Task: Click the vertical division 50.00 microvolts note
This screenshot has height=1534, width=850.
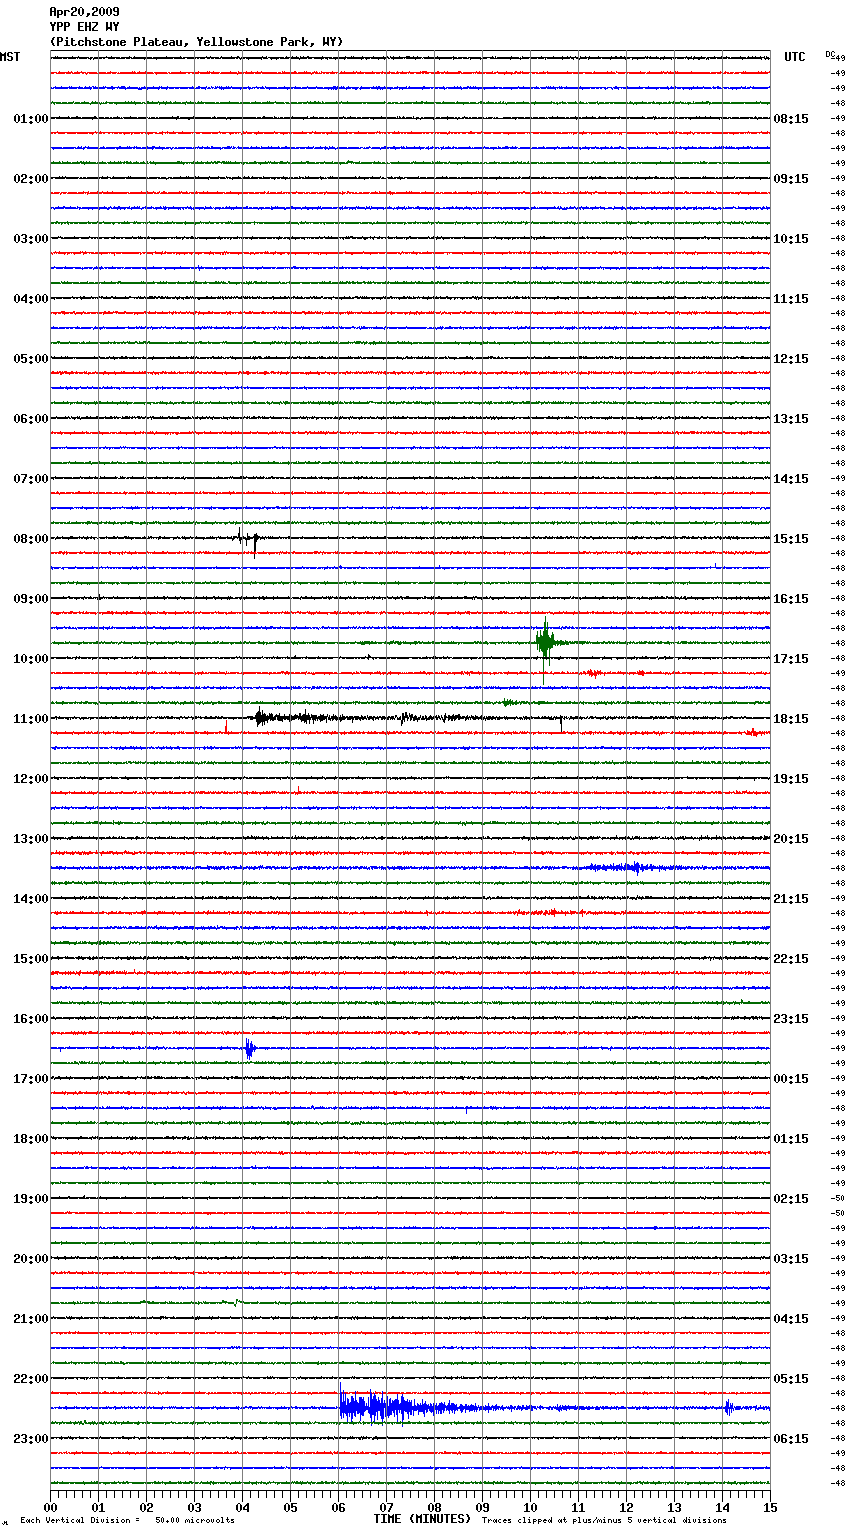Action: pos(127,1521)
